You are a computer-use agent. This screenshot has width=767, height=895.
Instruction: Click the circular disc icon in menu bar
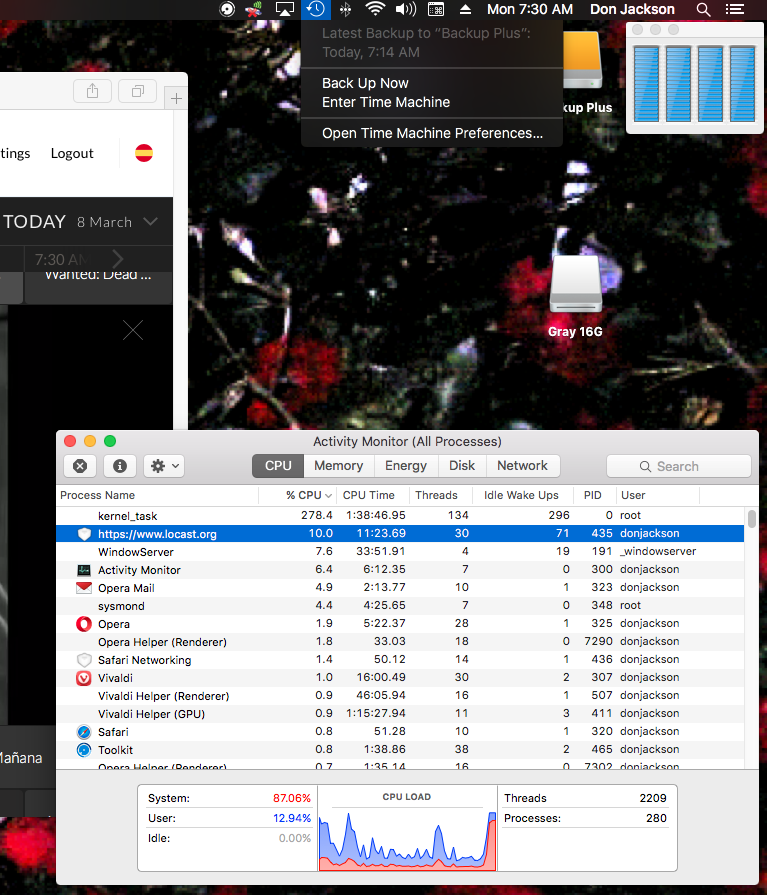tap(227, 9)
